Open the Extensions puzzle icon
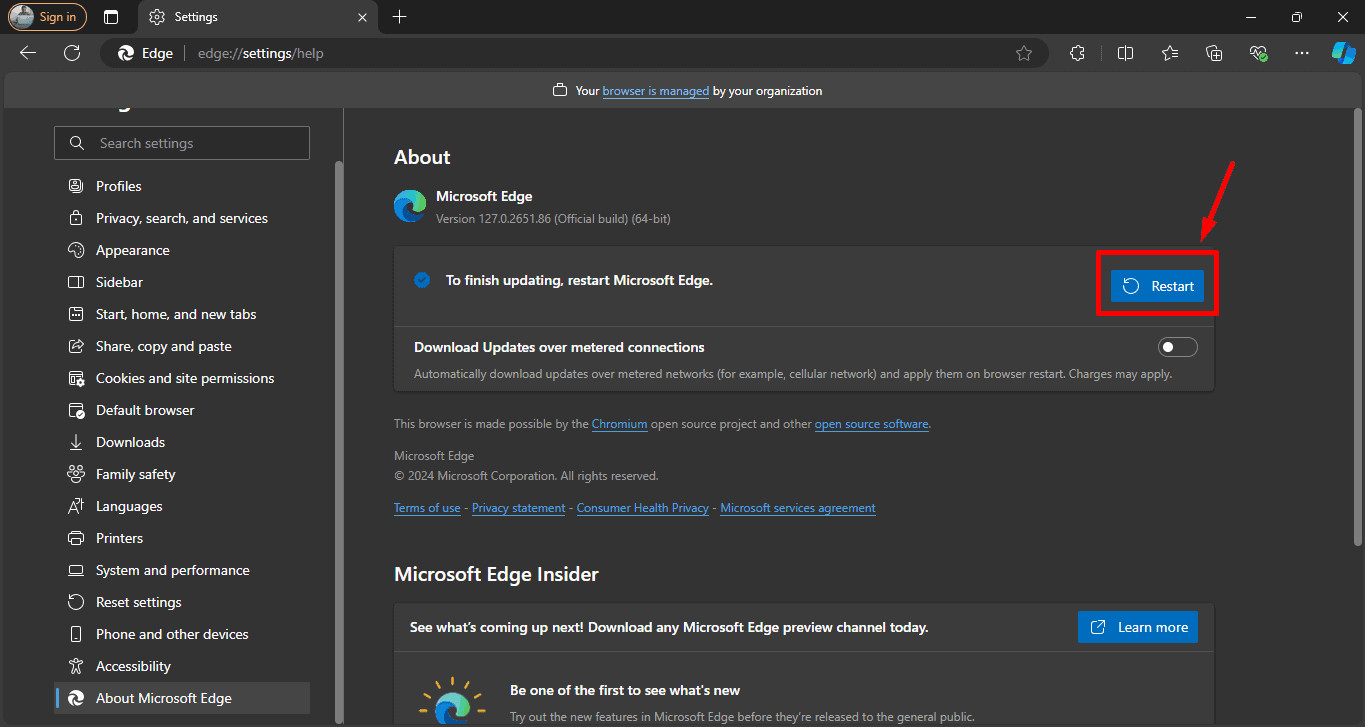1365x727 pixels. (1077, 53)
